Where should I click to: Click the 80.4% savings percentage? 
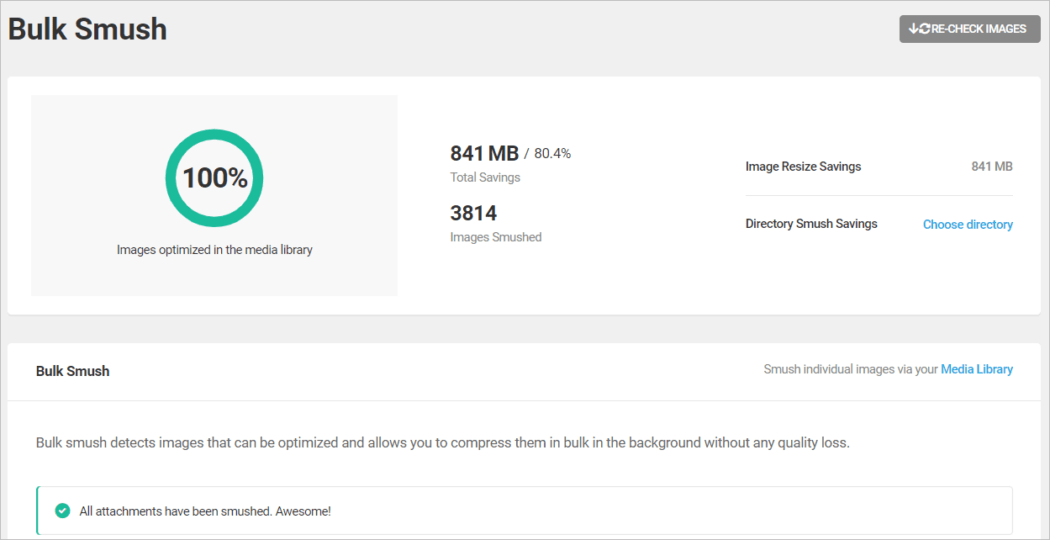point(552,154)
